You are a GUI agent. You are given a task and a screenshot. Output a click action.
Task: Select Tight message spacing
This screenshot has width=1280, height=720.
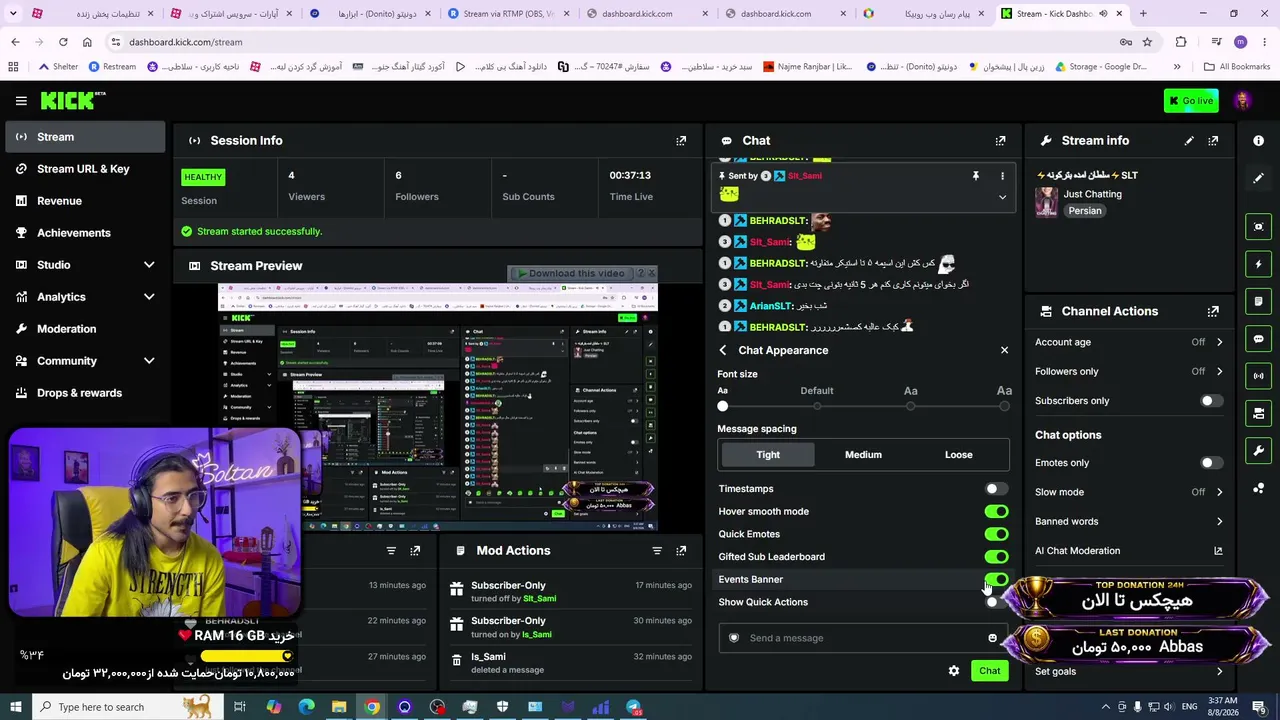768,455
